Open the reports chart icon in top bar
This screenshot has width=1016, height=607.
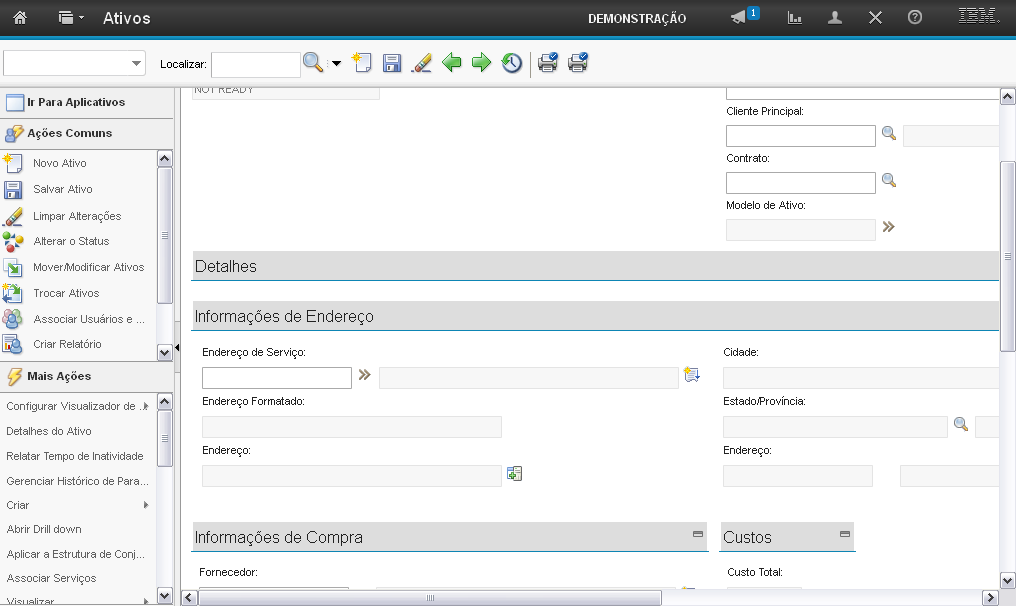click(x=795, y=18)
